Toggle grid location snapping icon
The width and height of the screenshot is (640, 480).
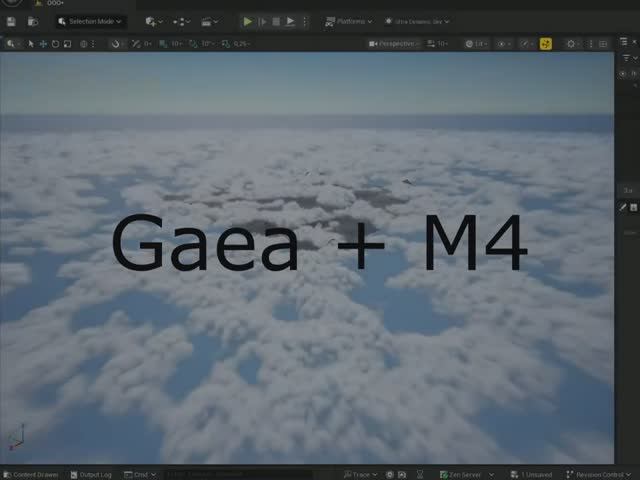[163, 44]
